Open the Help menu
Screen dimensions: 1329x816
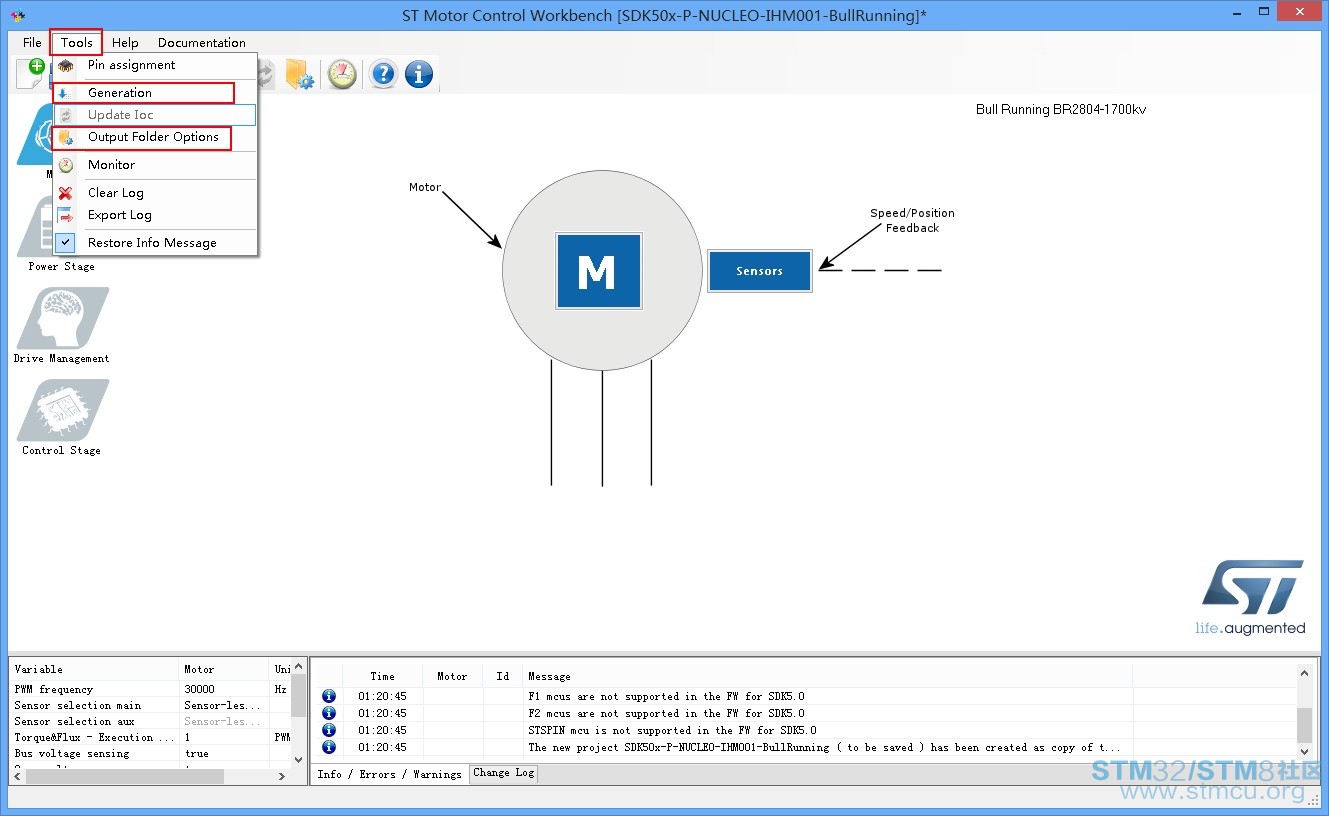tap(125, 43)
